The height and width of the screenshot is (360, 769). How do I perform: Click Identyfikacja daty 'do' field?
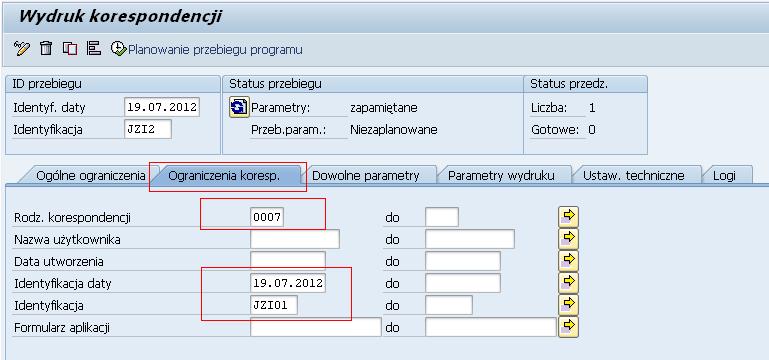coord(462,283)
